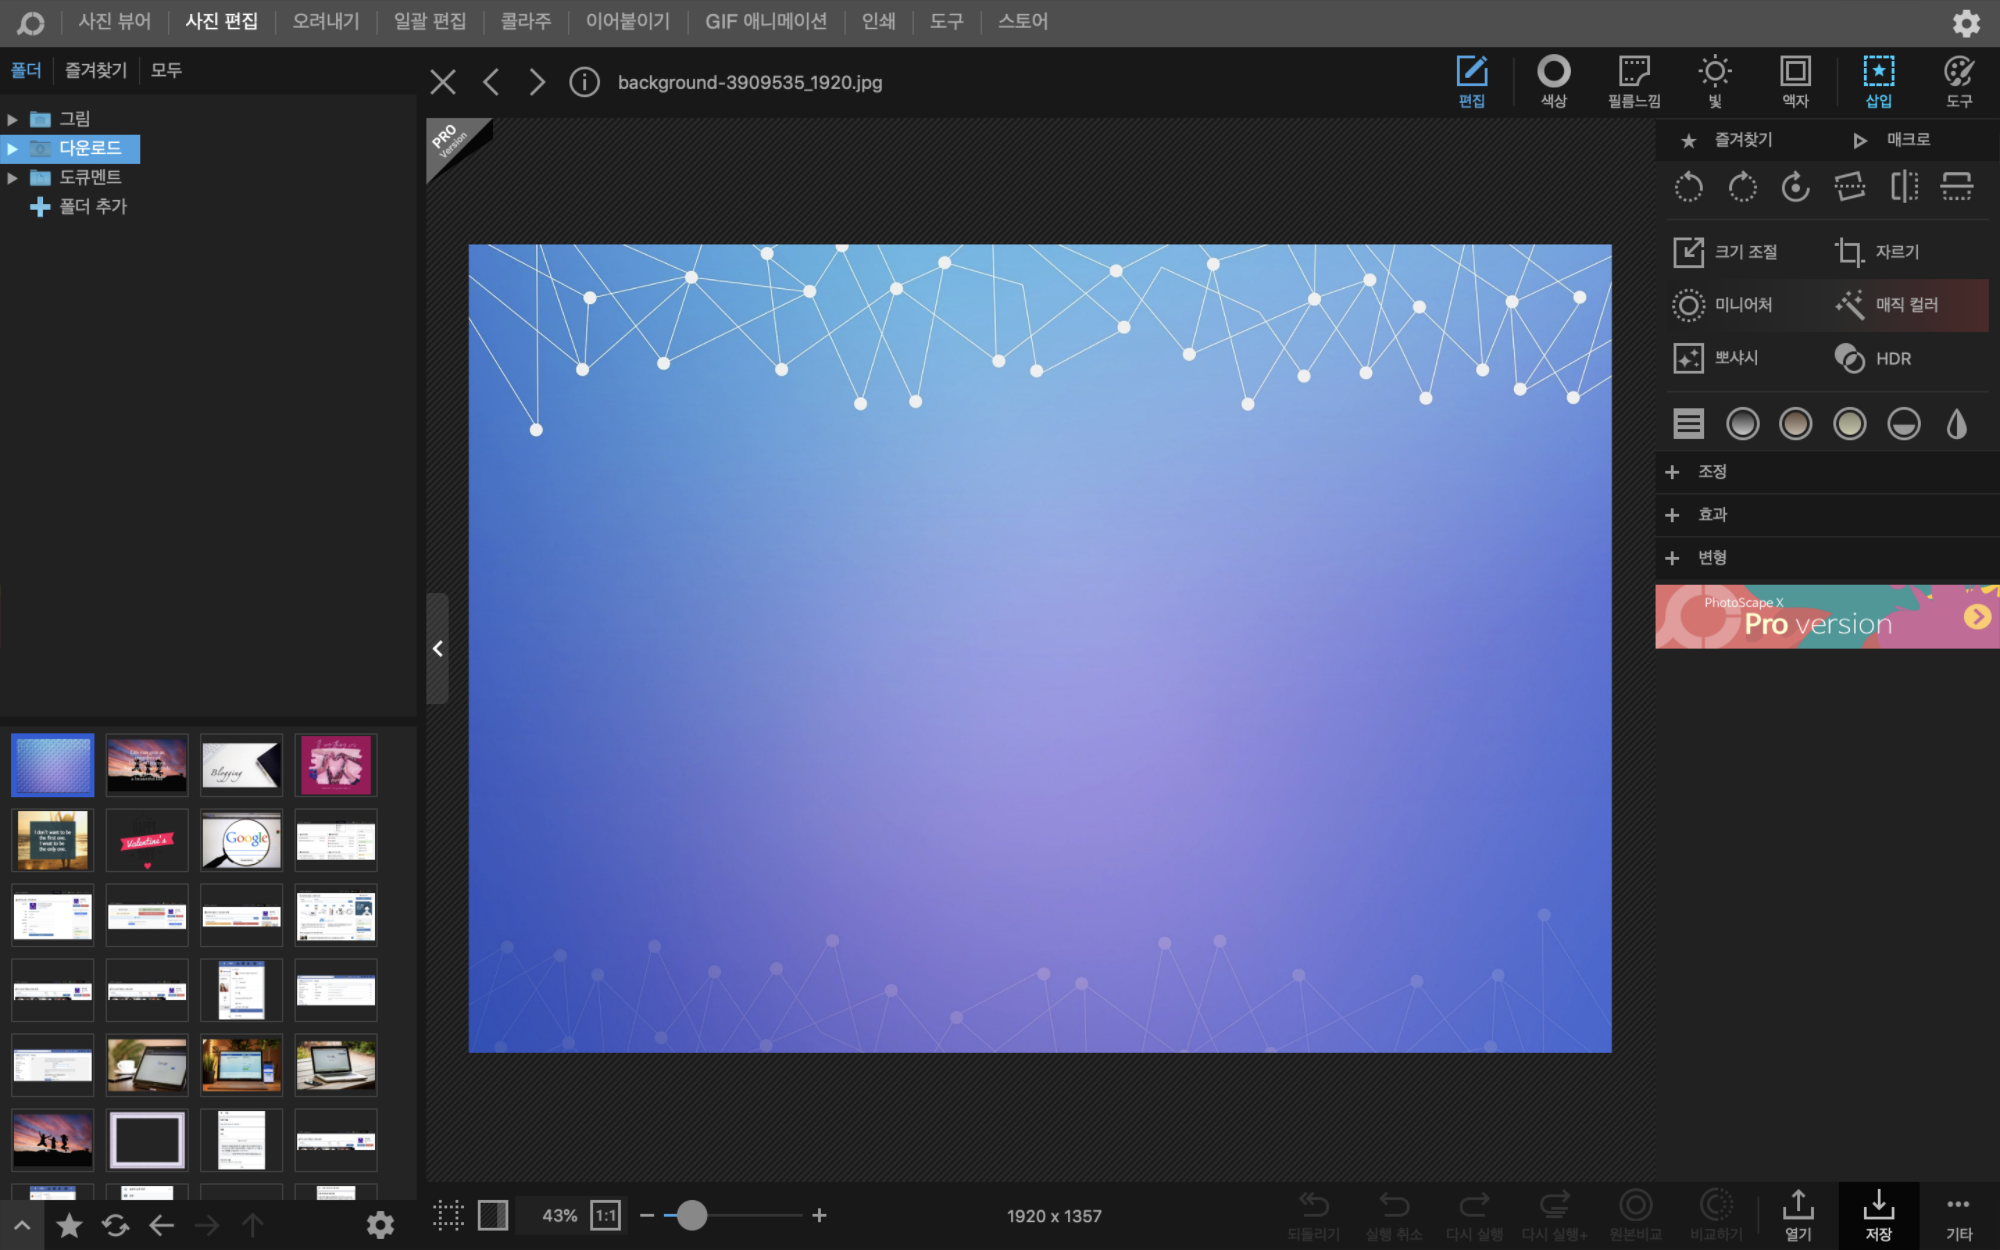
Task: Switch to the 콜라주 tab
Action: click(x=525, y=21)
